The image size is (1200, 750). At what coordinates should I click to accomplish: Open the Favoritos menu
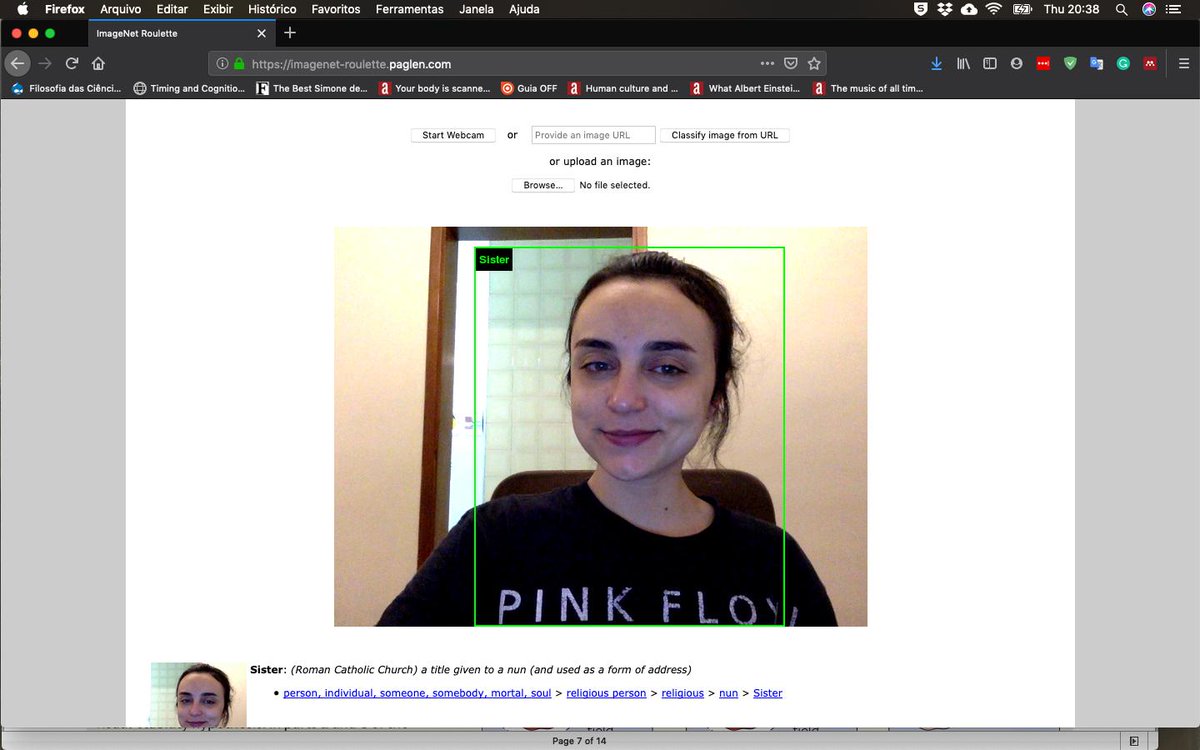click(x=336, y=9)
